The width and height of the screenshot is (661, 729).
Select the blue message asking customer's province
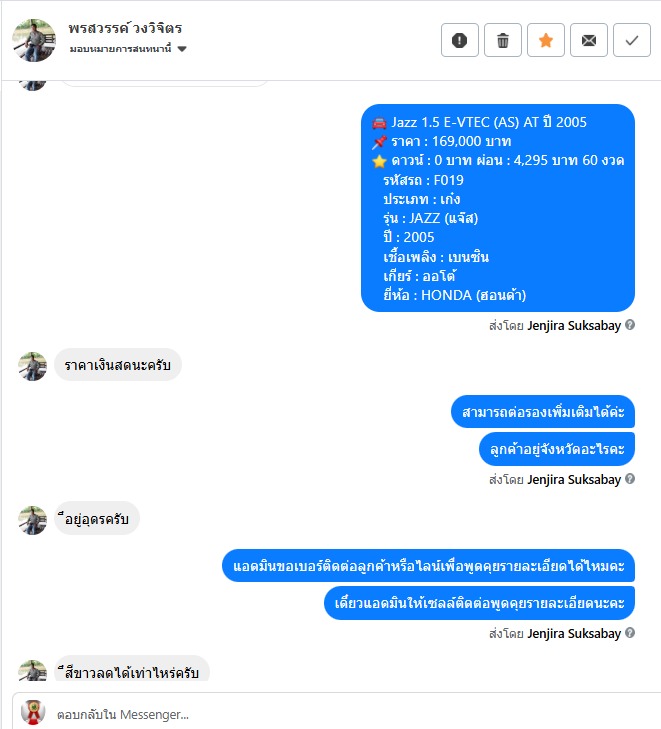[x=557, y=449]
